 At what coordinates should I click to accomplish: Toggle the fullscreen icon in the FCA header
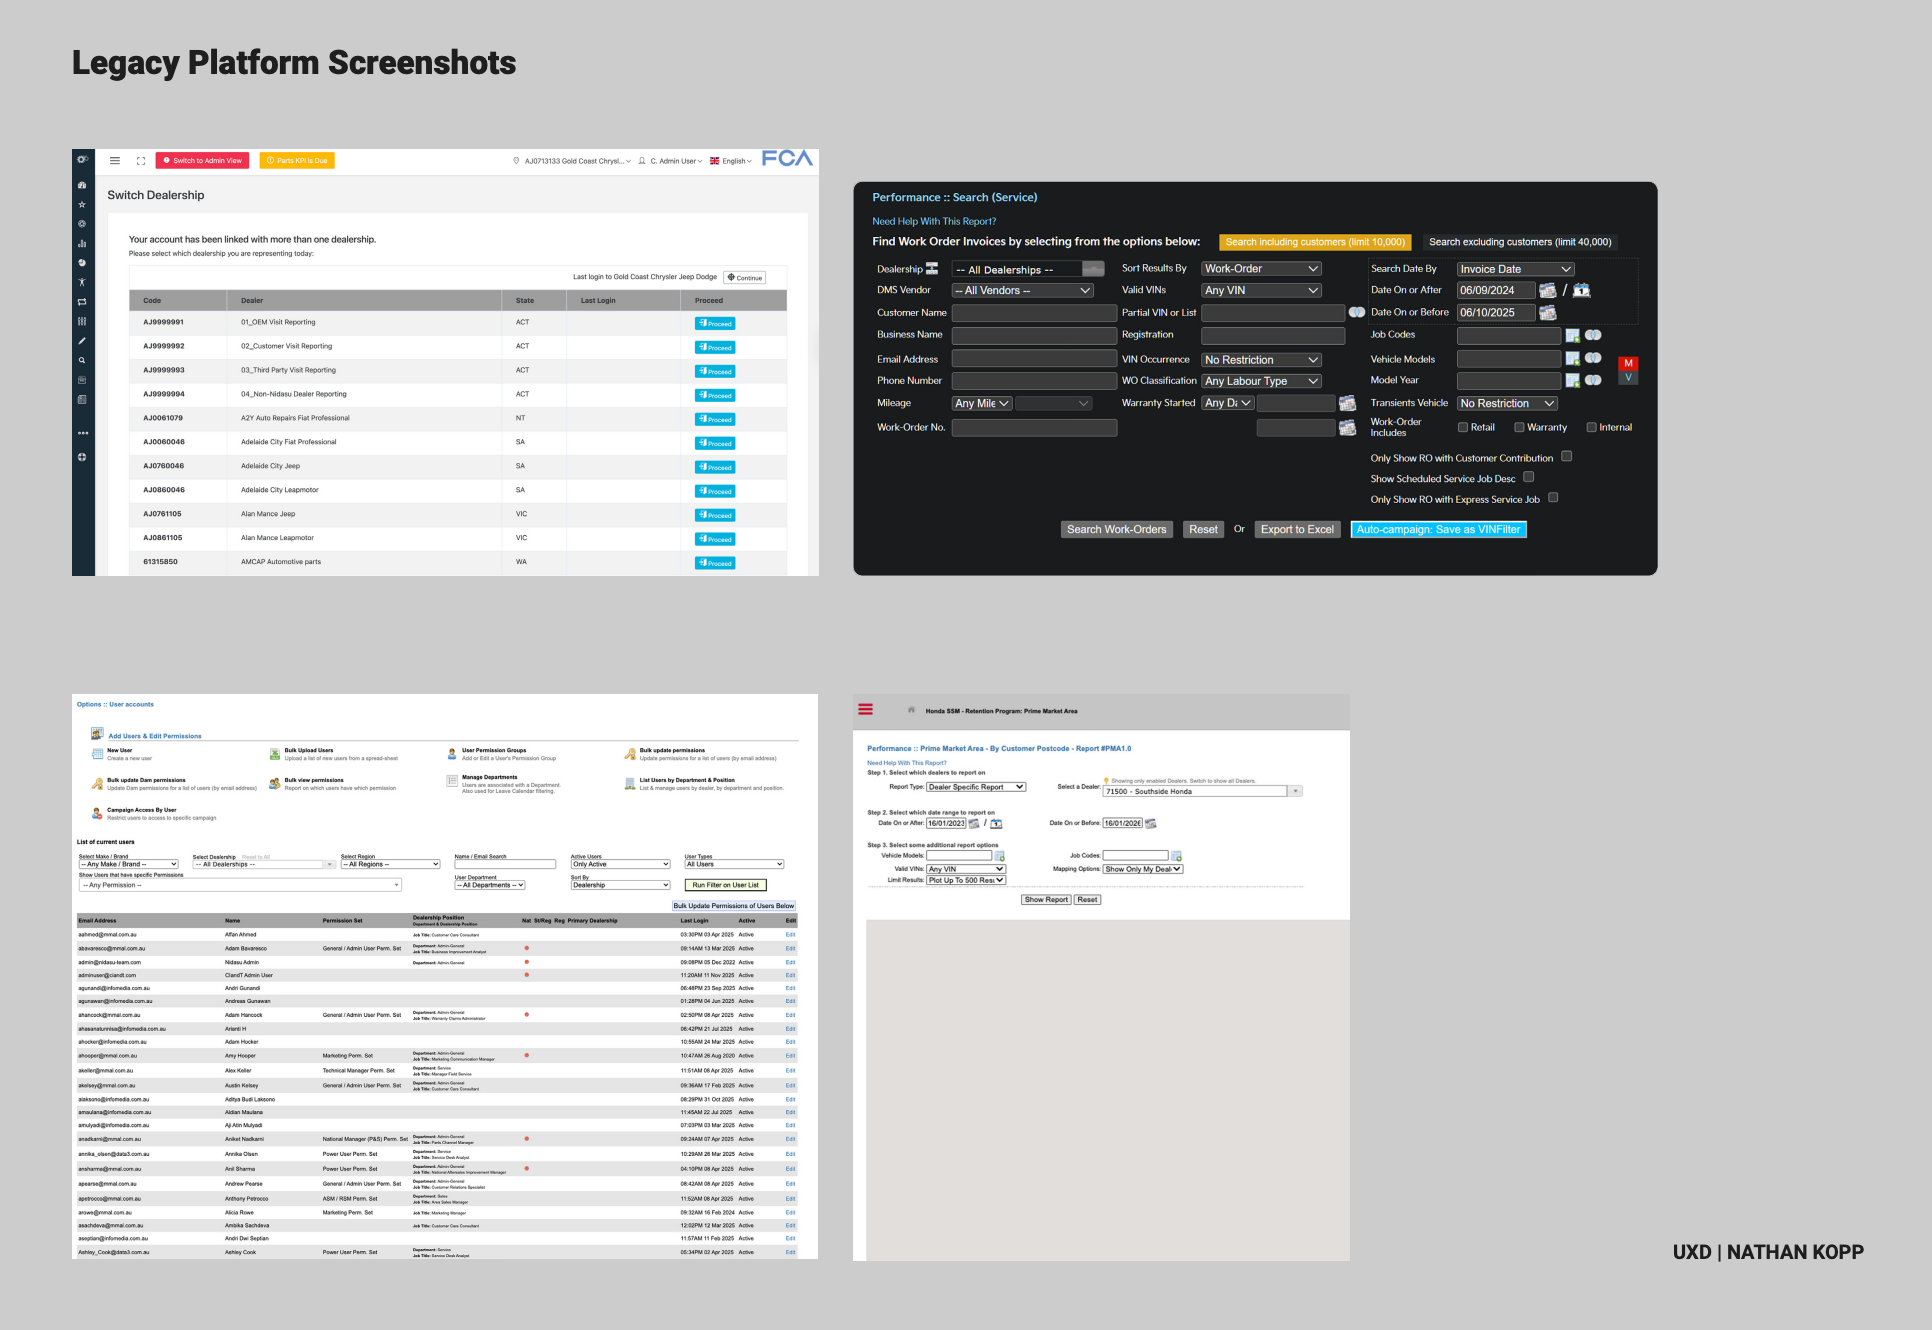point(141,160)
